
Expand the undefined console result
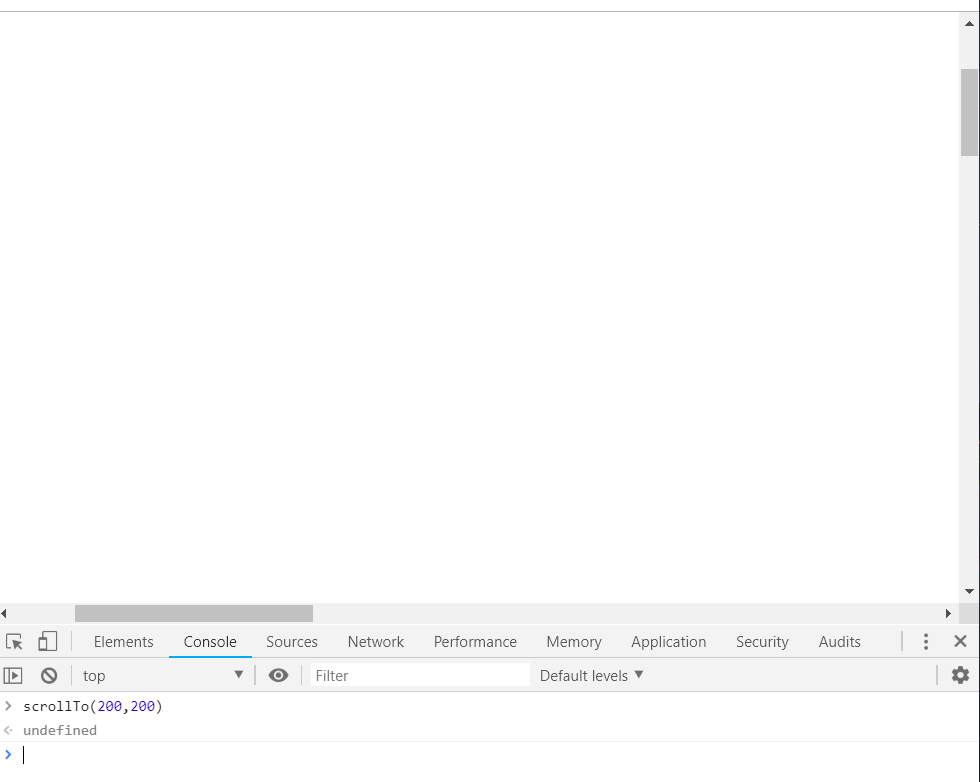pyautogui.click(x=8, y=730)
